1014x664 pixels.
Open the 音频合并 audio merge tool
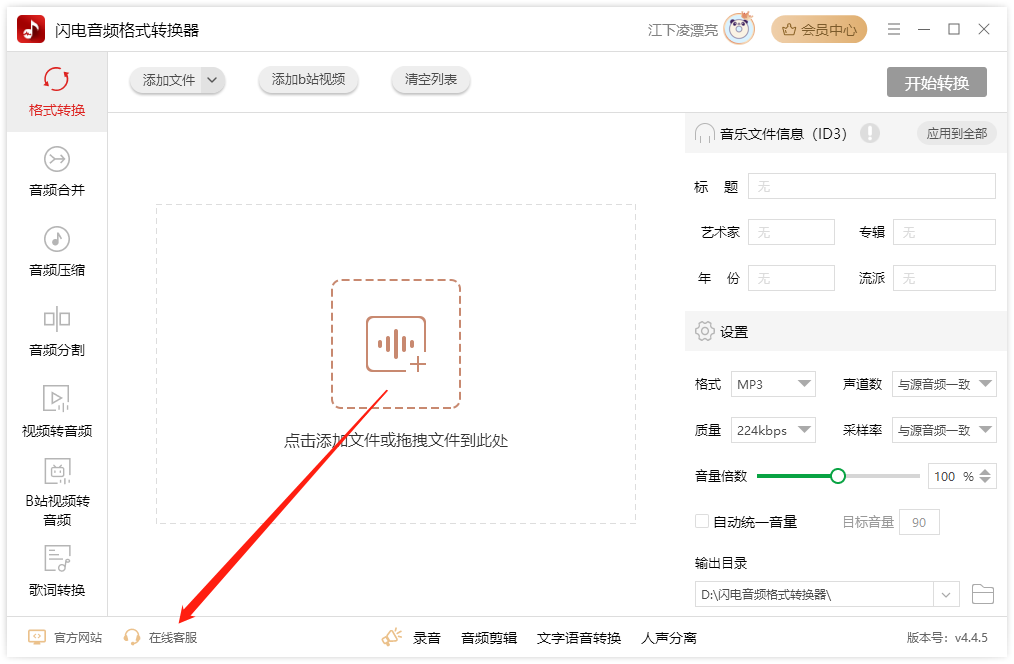[x=57, y=172]
